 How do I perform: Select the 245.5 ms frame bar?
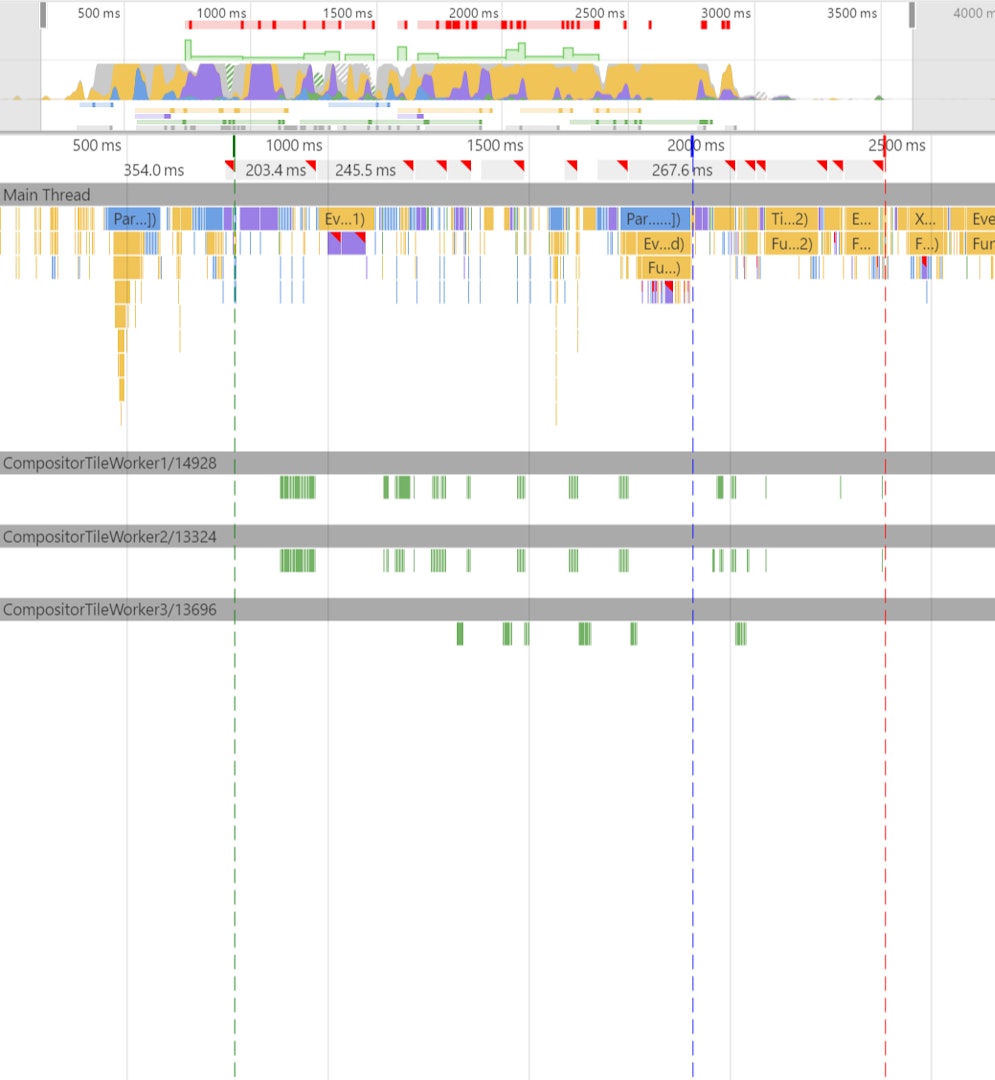pos(365,170)
